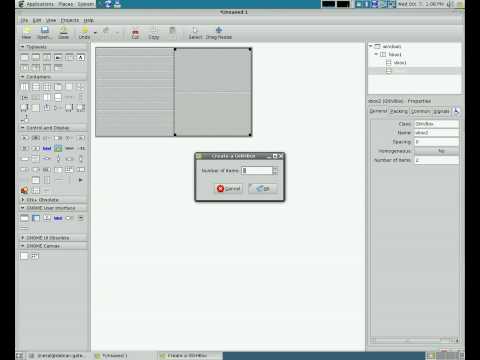480x360 pixels.
Task: Click the Drag Resize toolbar button
Action: pyautogui.click(x=219, y=34)
